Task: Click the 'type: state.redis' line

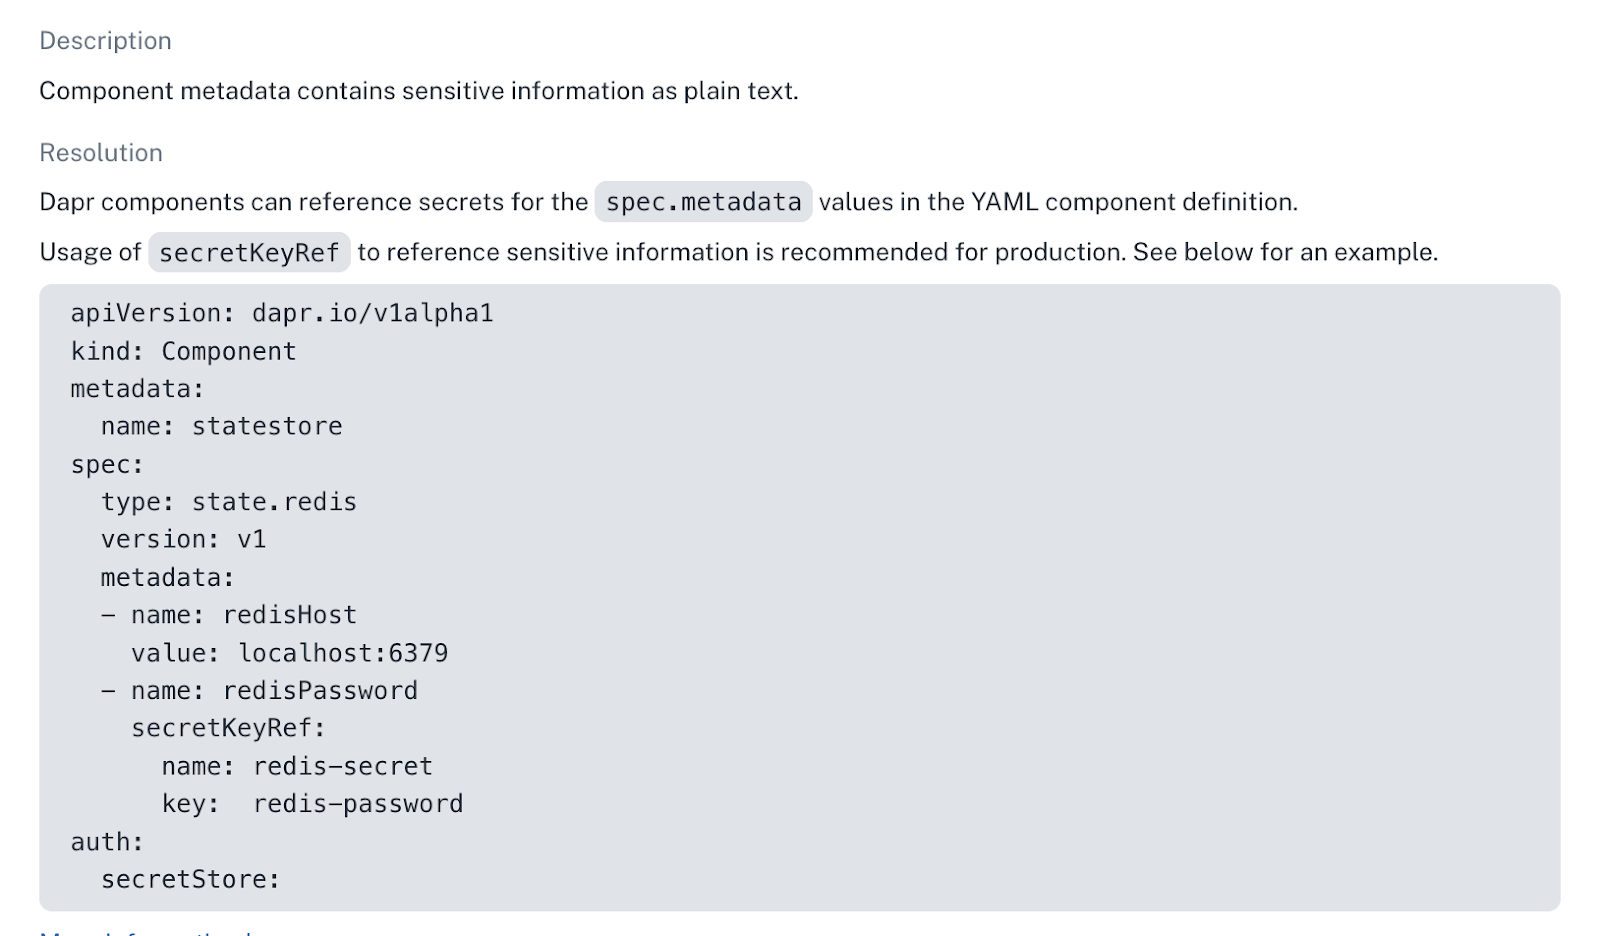Action: point(228,502)
